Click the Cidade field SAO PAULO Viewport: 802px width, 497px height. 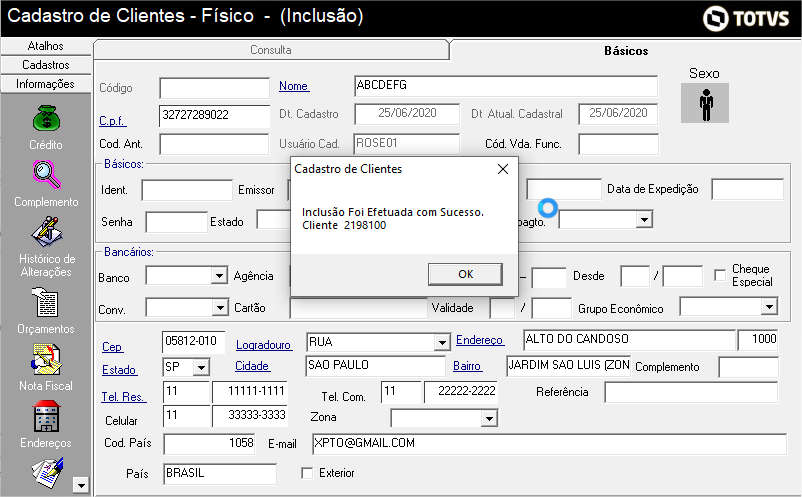coord(375,366)
